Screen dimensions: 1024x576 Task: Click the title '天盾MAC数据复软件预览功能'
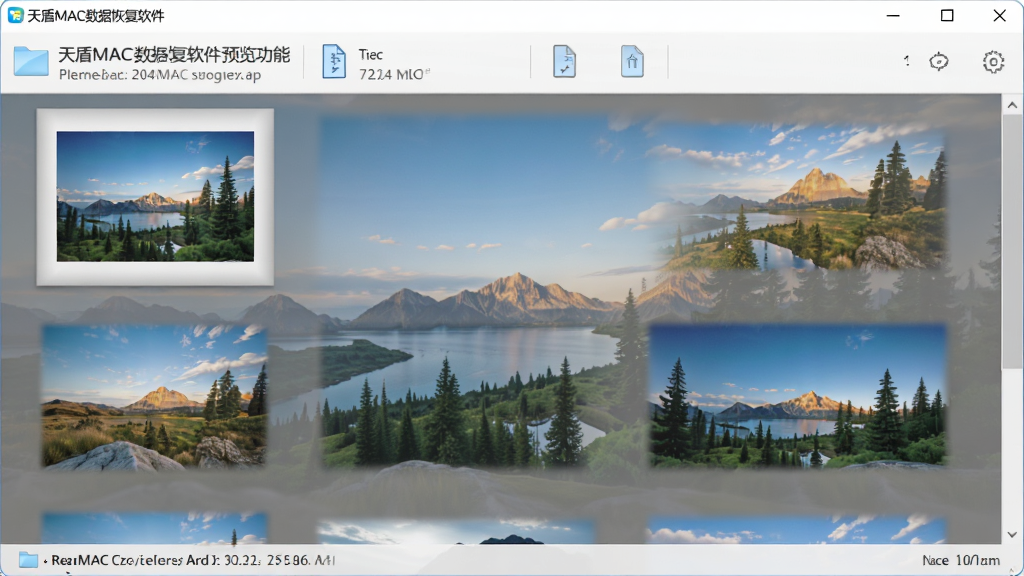[x=174, y=55]
